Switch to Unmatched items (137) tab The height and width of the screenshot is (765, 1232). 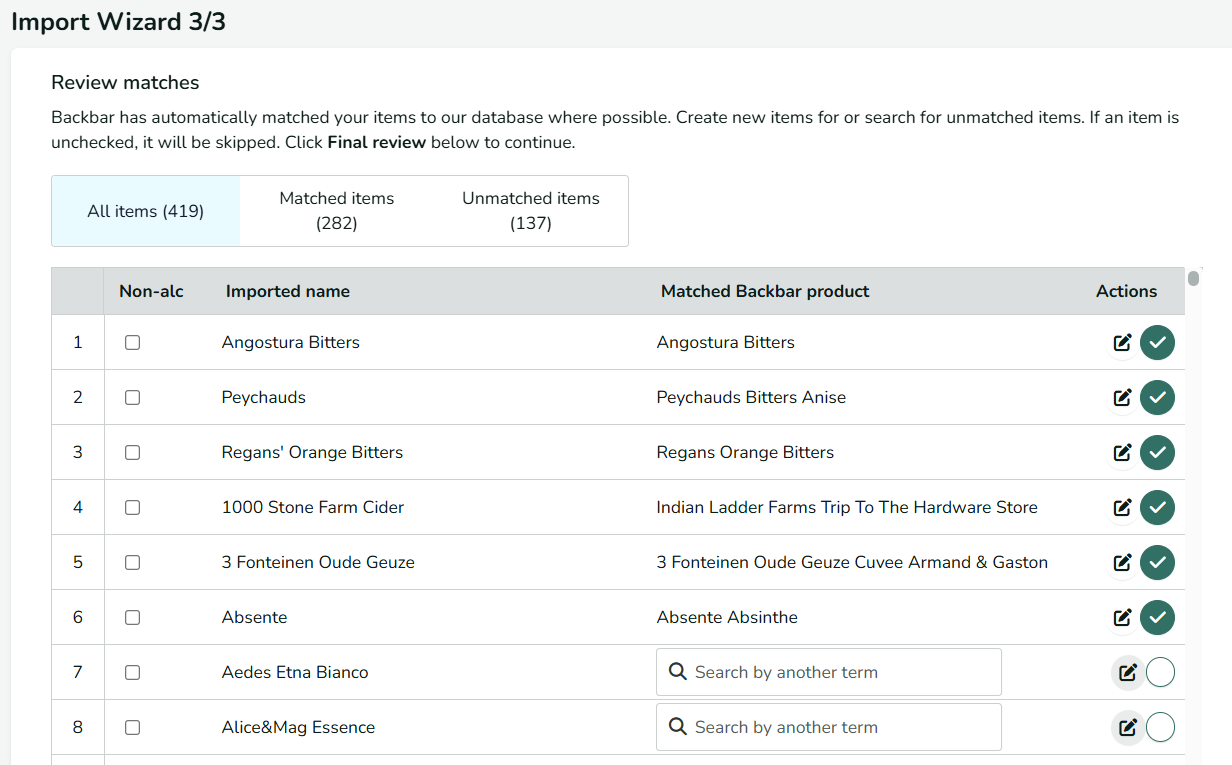531,211
